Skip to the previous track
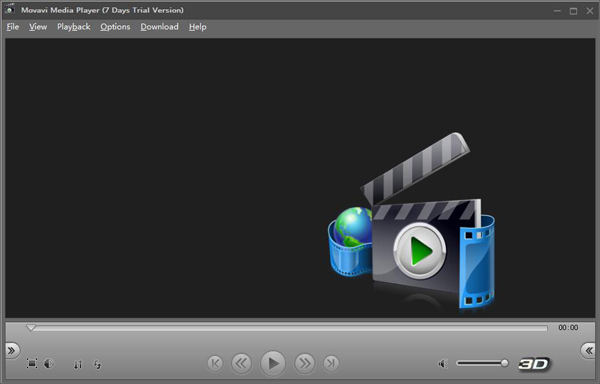600x384 pixels. (x=215, y=363)
